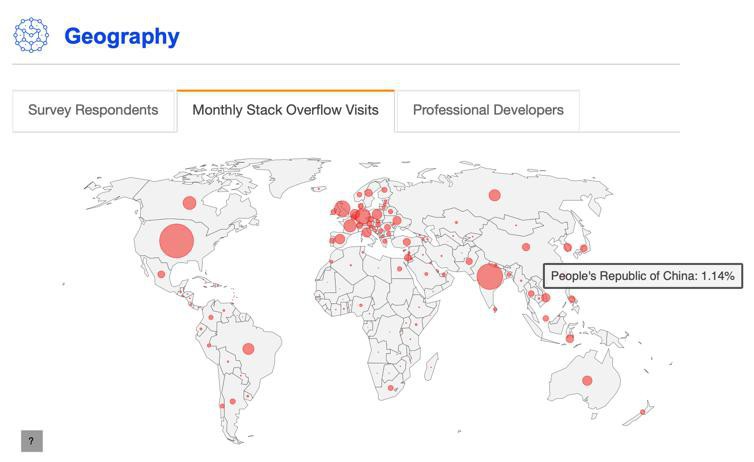Click the Geography network logo icon
Viewport: 754px width, 462px height.
(x=31, y=36)
